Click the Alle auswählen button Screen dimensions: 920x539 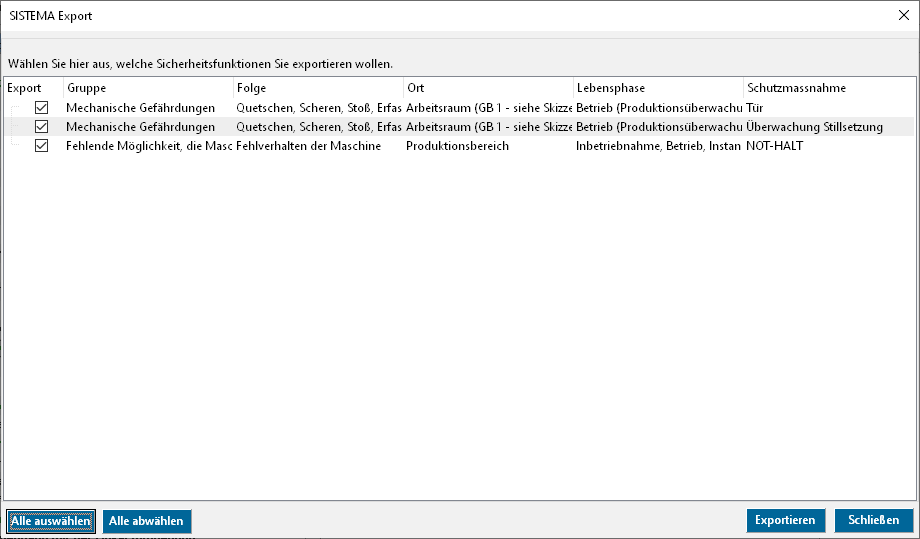click(50, 521)
